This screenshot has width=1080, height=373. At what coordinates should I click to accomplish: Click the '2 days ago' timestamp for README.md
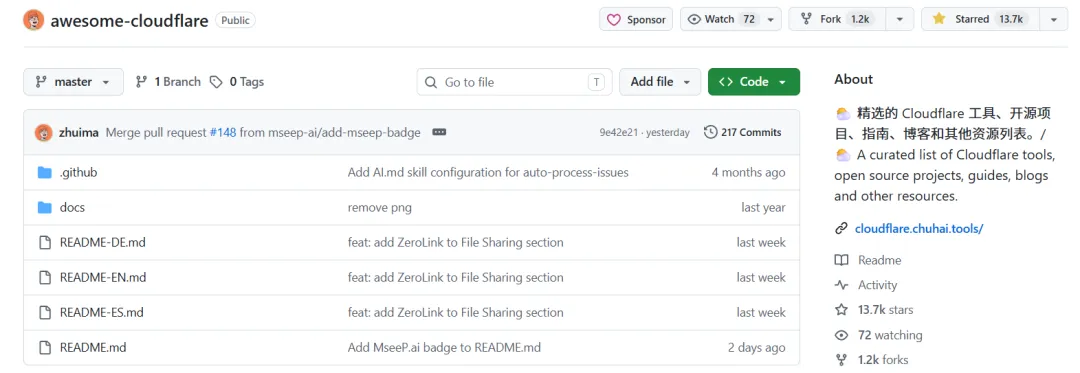[756, 348]
